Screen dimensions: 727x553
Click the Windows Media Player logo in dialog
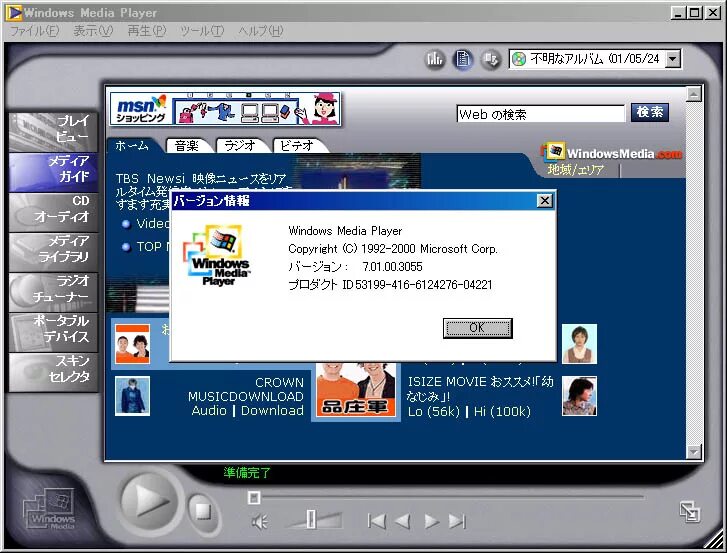tap(217, 255)
